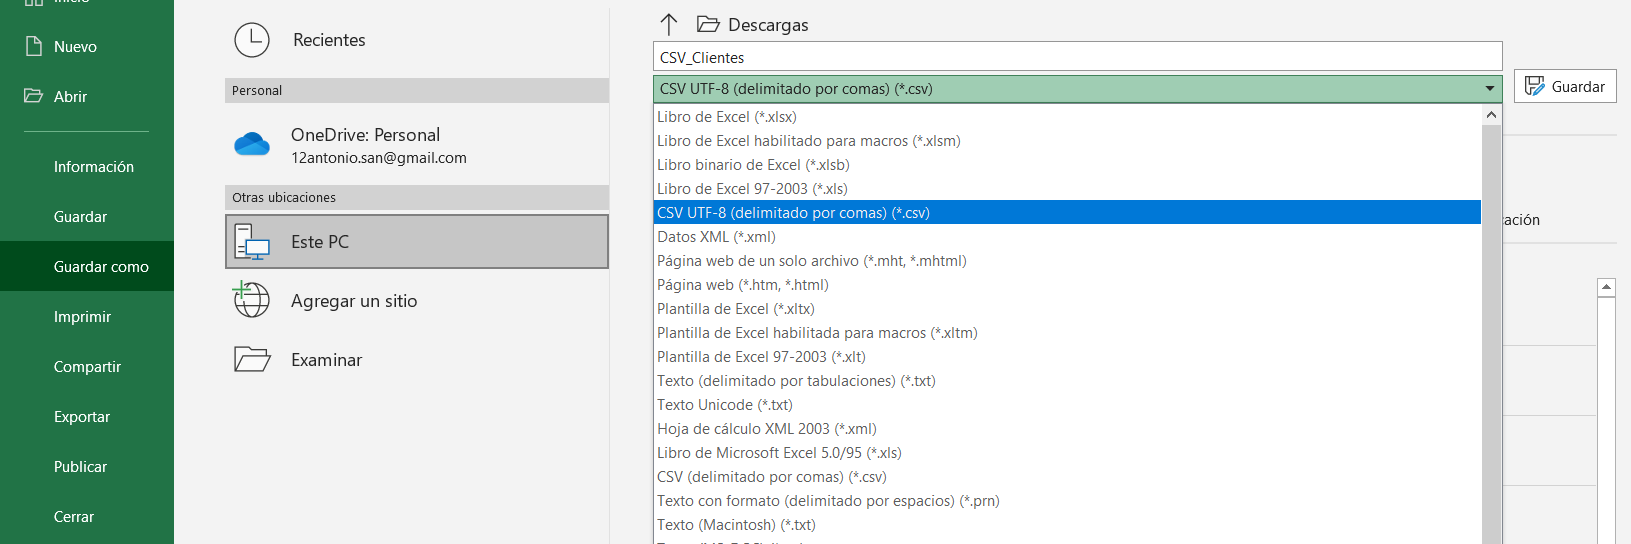This screenshot has height=544, width=1631.
Task: Choose highlighted CSV UTF-8 list option
Action: [x=1067, y=213]
